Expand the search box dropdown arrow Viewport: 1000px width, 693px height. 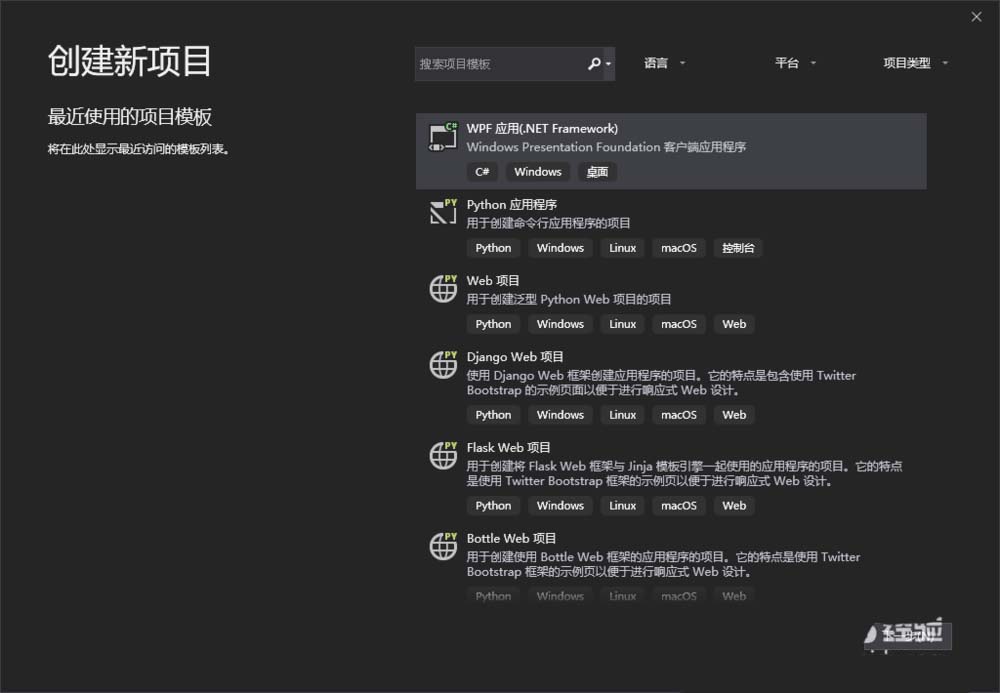point(608,64)
